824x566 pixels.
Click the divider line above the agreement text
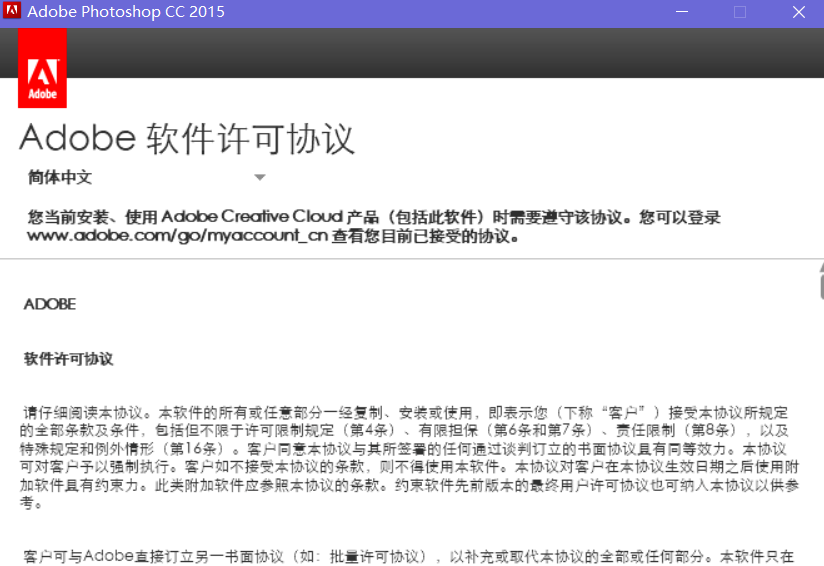[x=400, y=259]
